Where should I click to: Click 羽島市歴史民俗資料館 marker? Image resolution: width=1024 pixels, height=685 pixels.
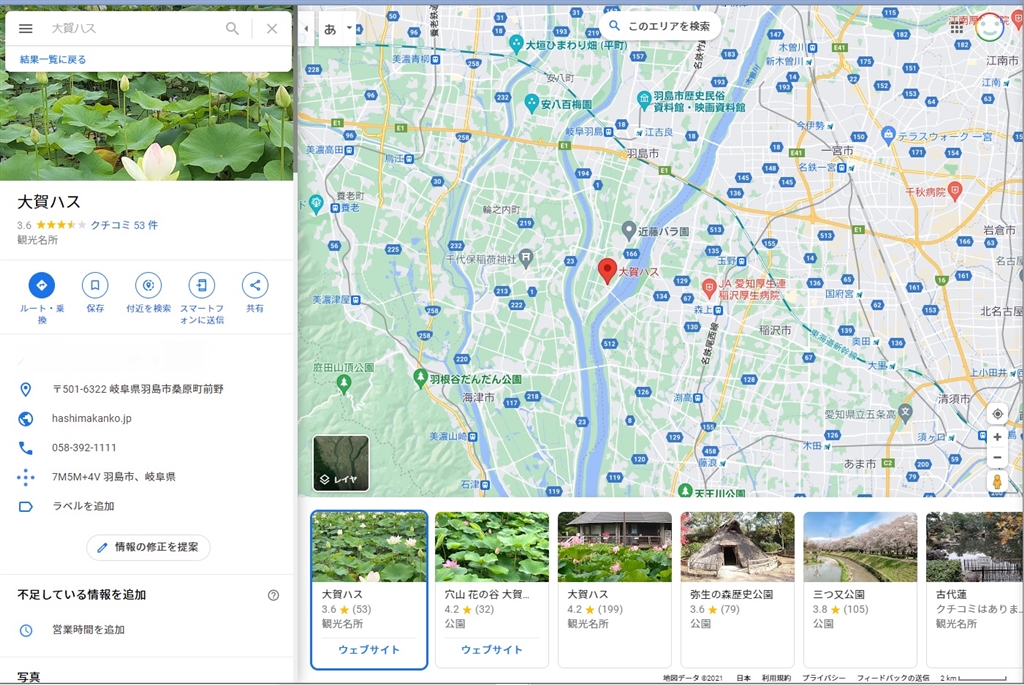[644, 100]
